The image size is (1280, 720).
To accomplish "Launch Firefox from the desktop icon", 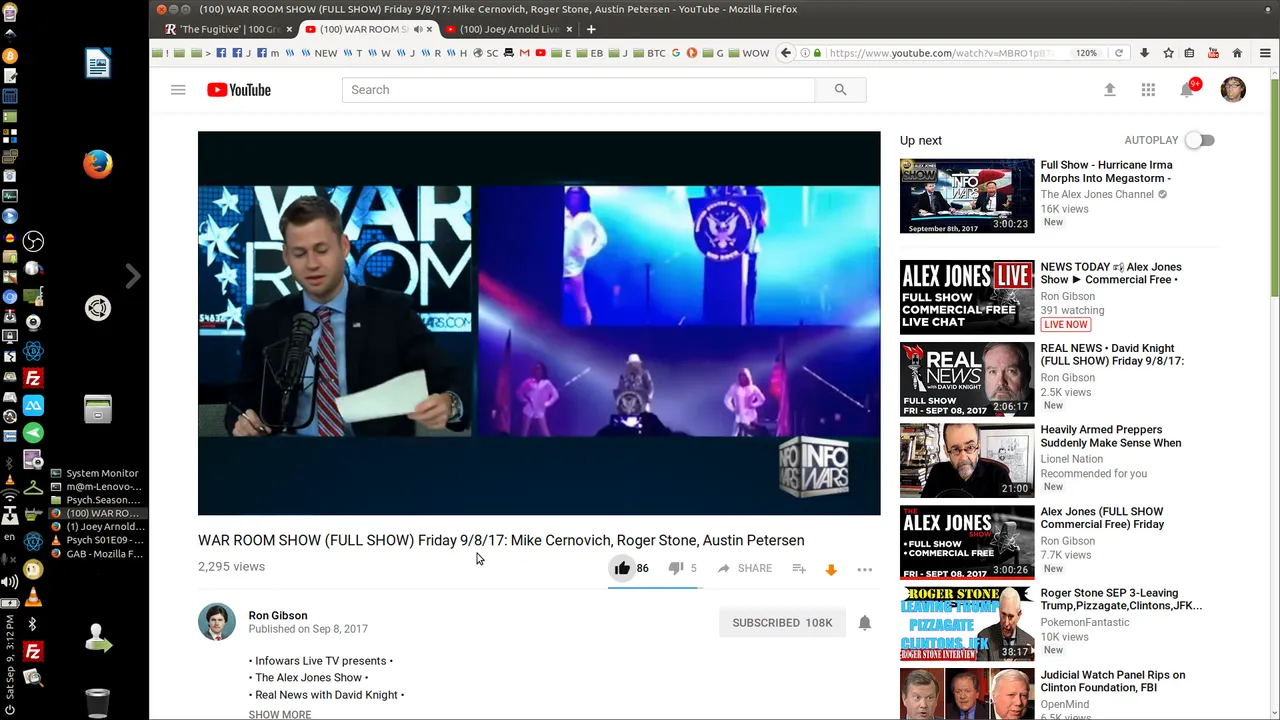I will click(98, 164).
